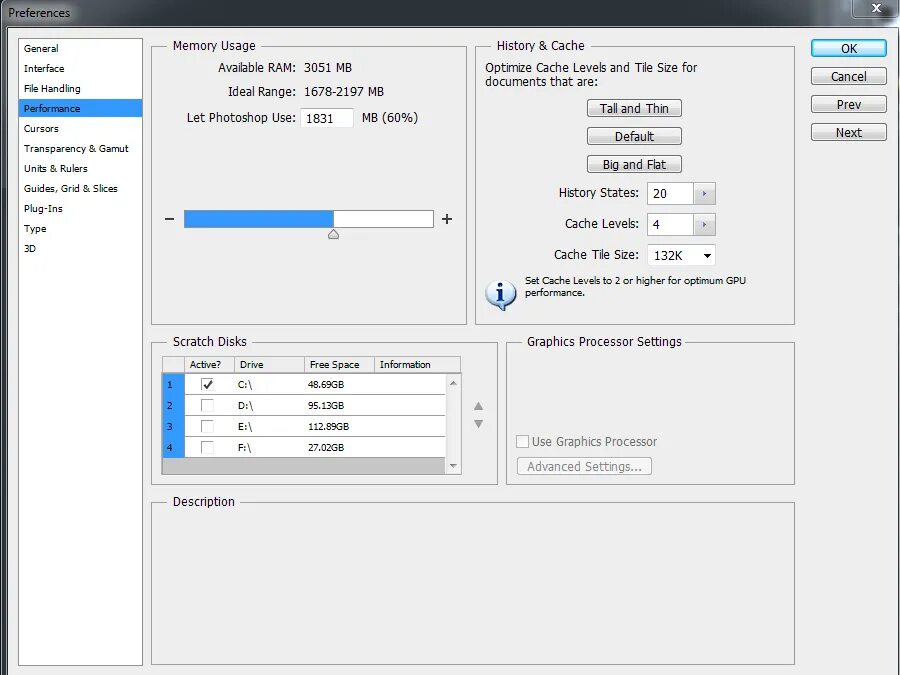Click the Cancel button
The width and height of the screenshot is (900, 675).
click(848, 76)
